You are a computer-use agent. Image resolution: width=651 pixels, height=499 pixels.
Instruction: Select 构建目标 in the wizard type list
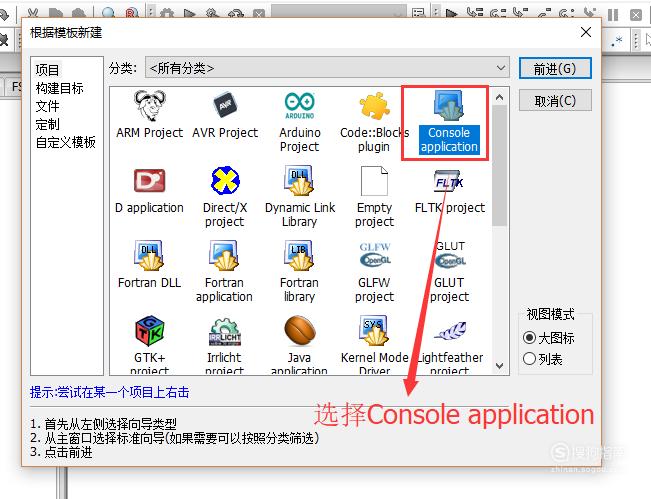59,88
